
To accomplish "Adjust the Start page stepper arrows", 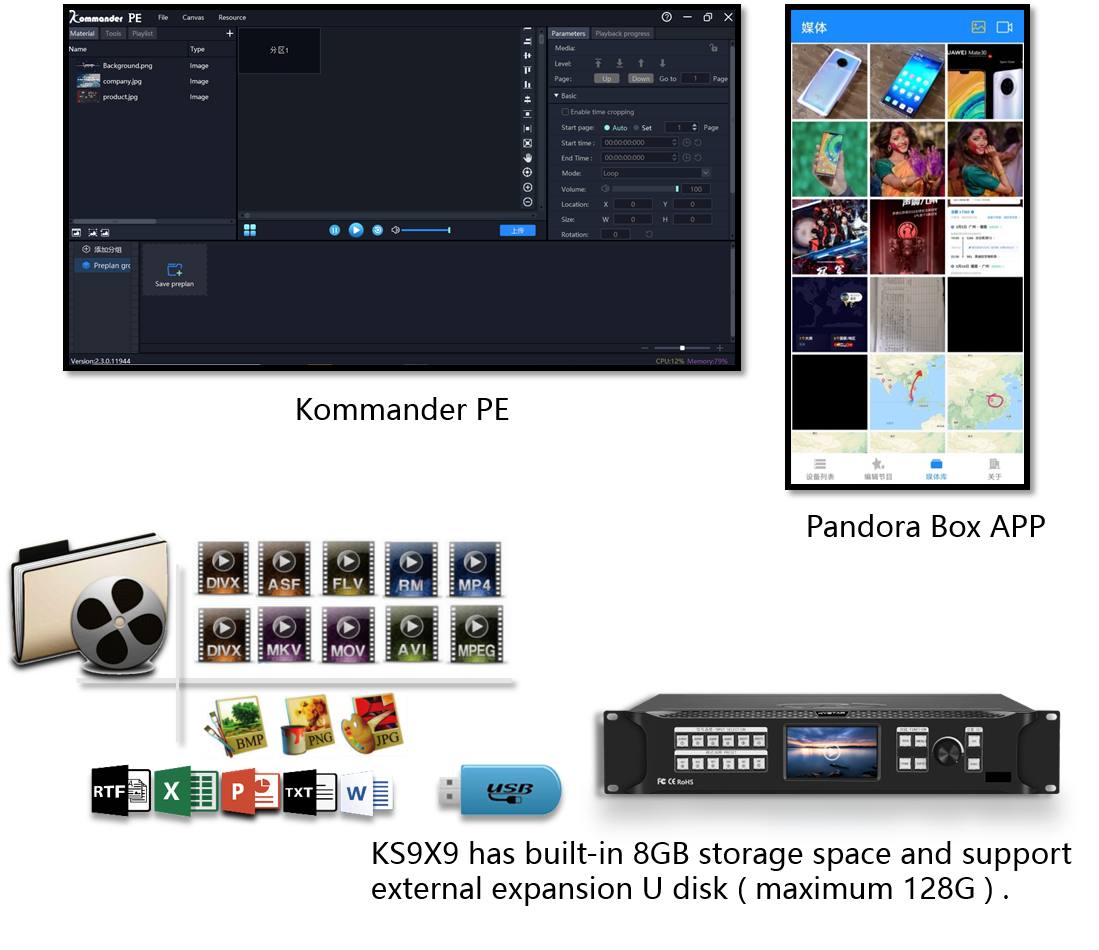I will [695, 128].
